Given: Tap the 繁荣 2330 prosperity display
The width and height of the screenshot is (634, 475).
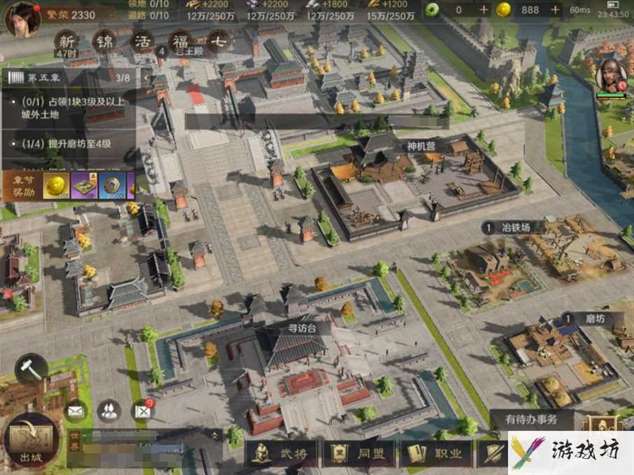Looking at the screenshot, I should click(x=72, y=15).
